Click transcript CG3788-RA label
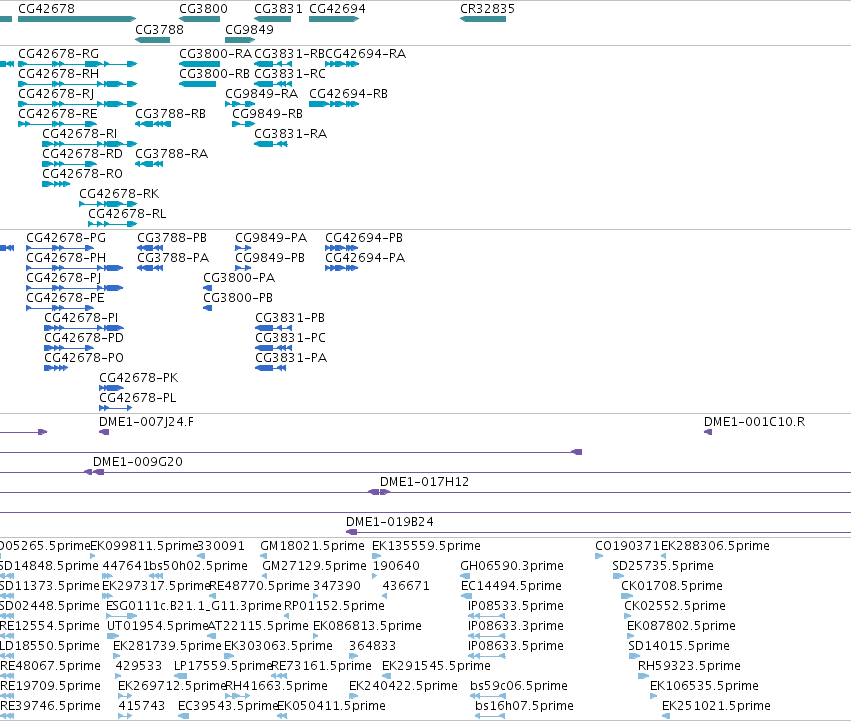This screenshot has height=721, width=851. (172, 154)
